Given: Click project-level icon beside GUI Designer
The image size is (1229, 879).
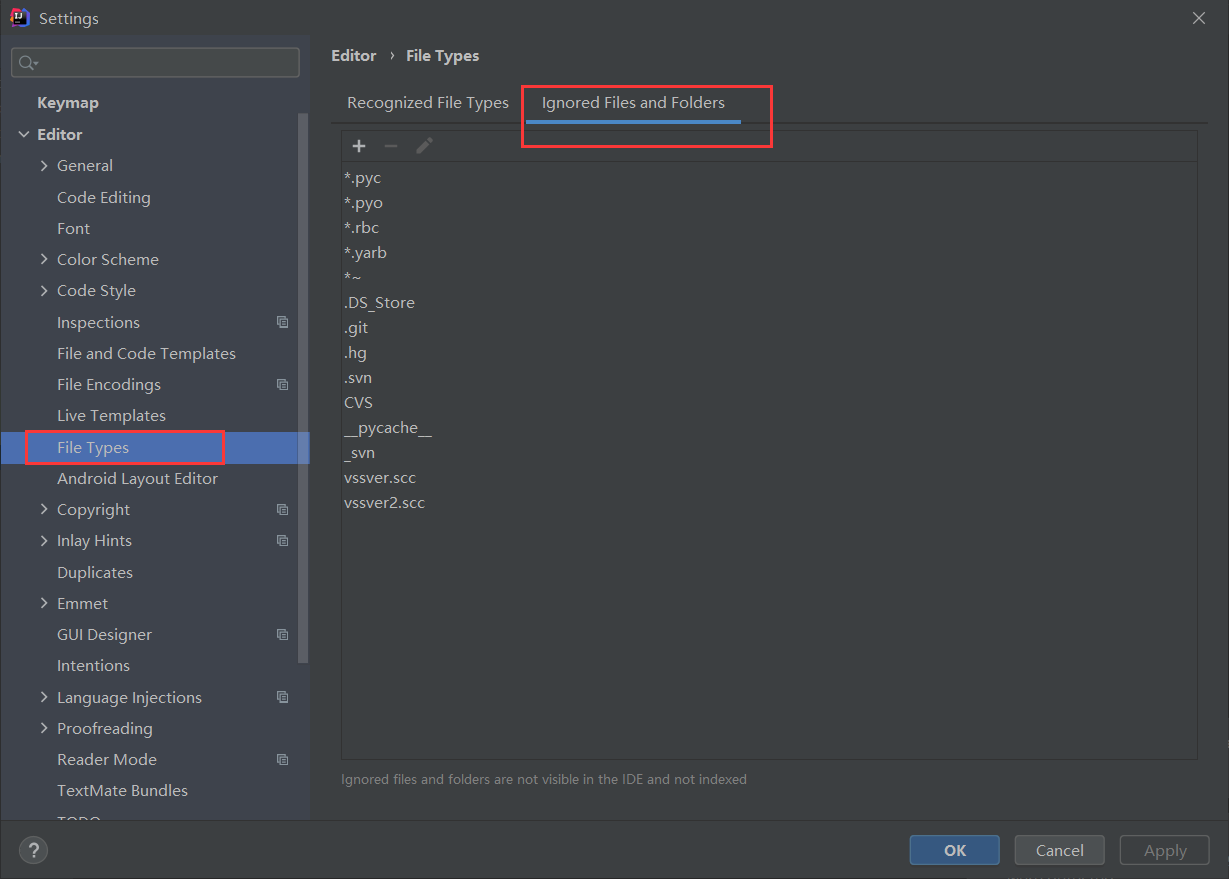Looking at the screenshot, I should 283,635.
